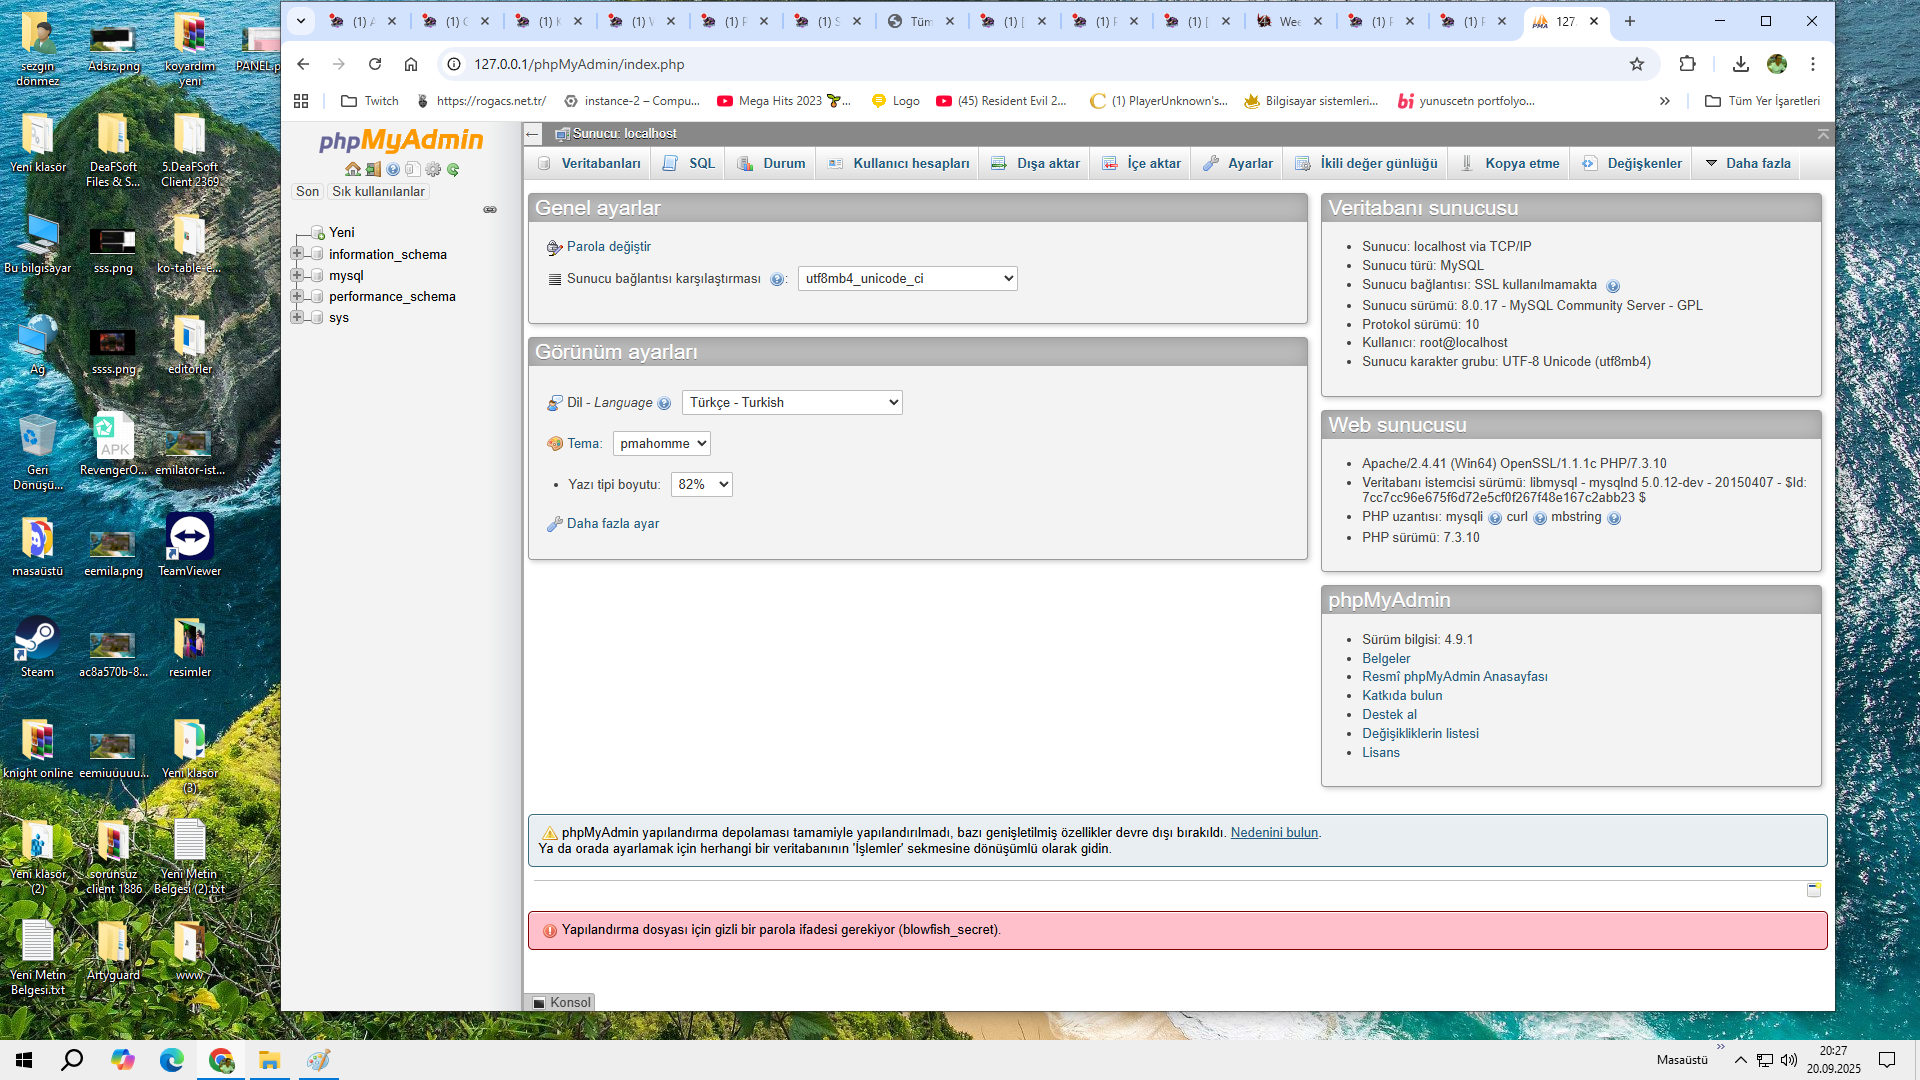
Task: Show more bookmarks with double chevron
Action: click(1665, 101)
